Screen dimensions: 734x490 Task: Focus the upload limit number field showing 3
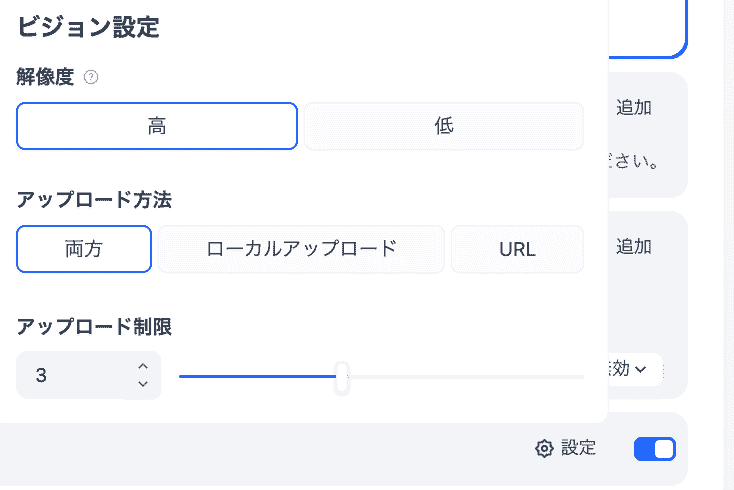click(70, 376)
